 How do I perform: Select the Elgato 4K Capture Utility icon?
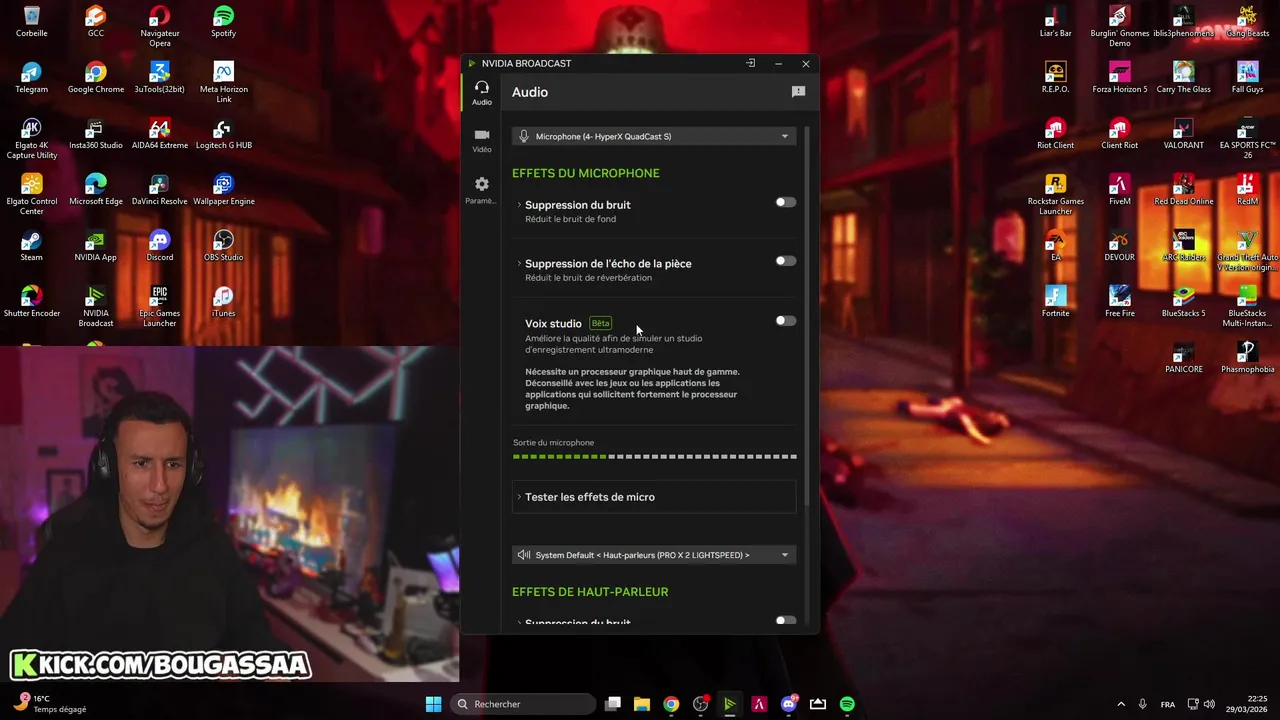(x=32, y=139)
